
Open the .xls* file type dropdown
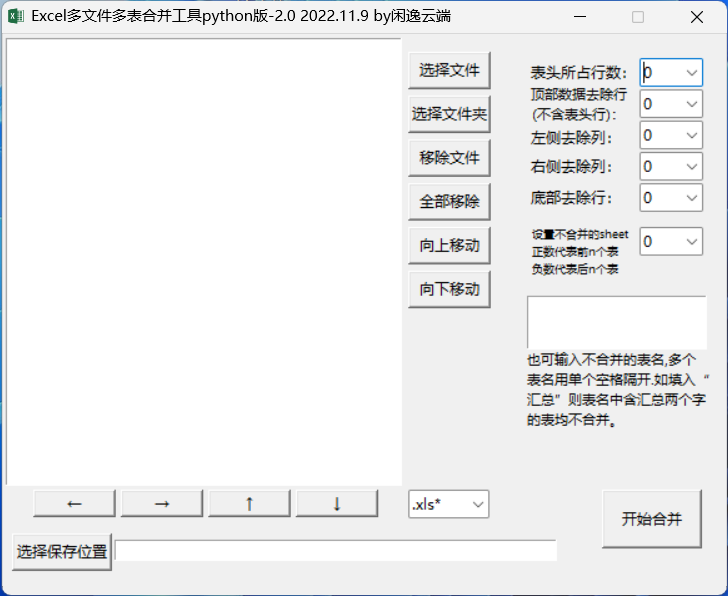point(448,504)
